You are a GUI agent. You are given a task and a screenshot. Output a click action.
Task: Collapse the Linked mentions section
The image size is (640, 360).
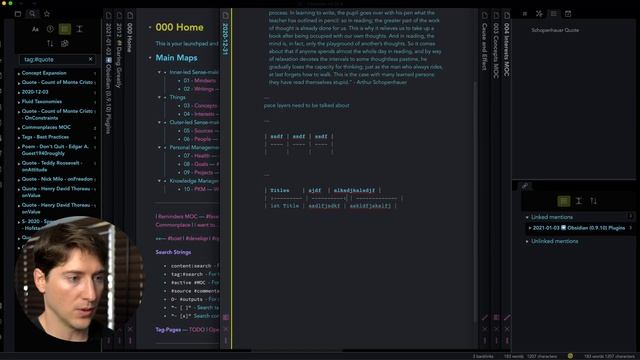click(527, 217)
